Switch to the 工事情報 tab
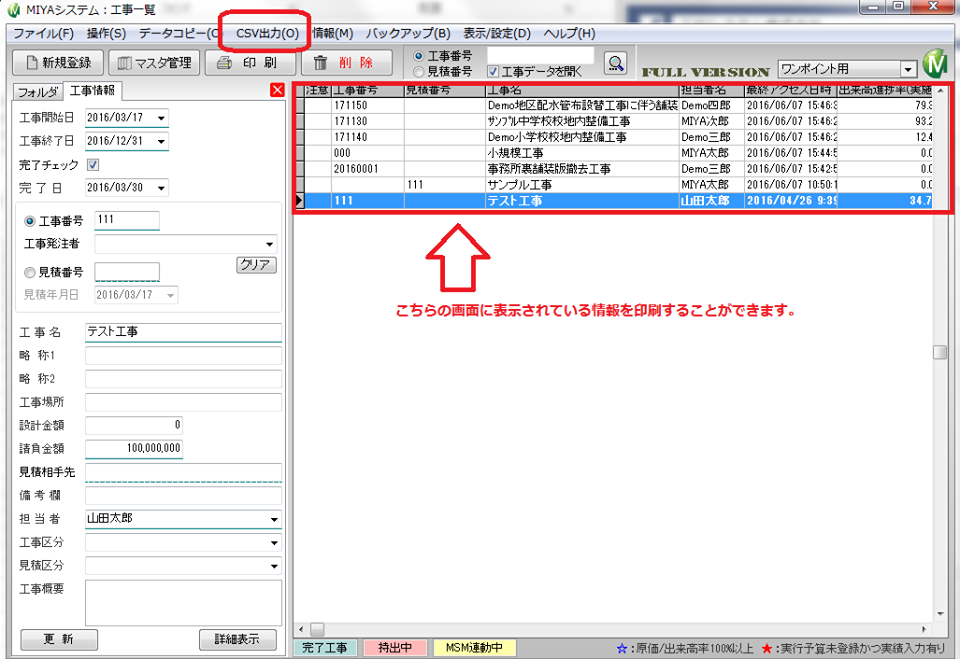The height and width of the screenshot is (659, 960). 92,91
